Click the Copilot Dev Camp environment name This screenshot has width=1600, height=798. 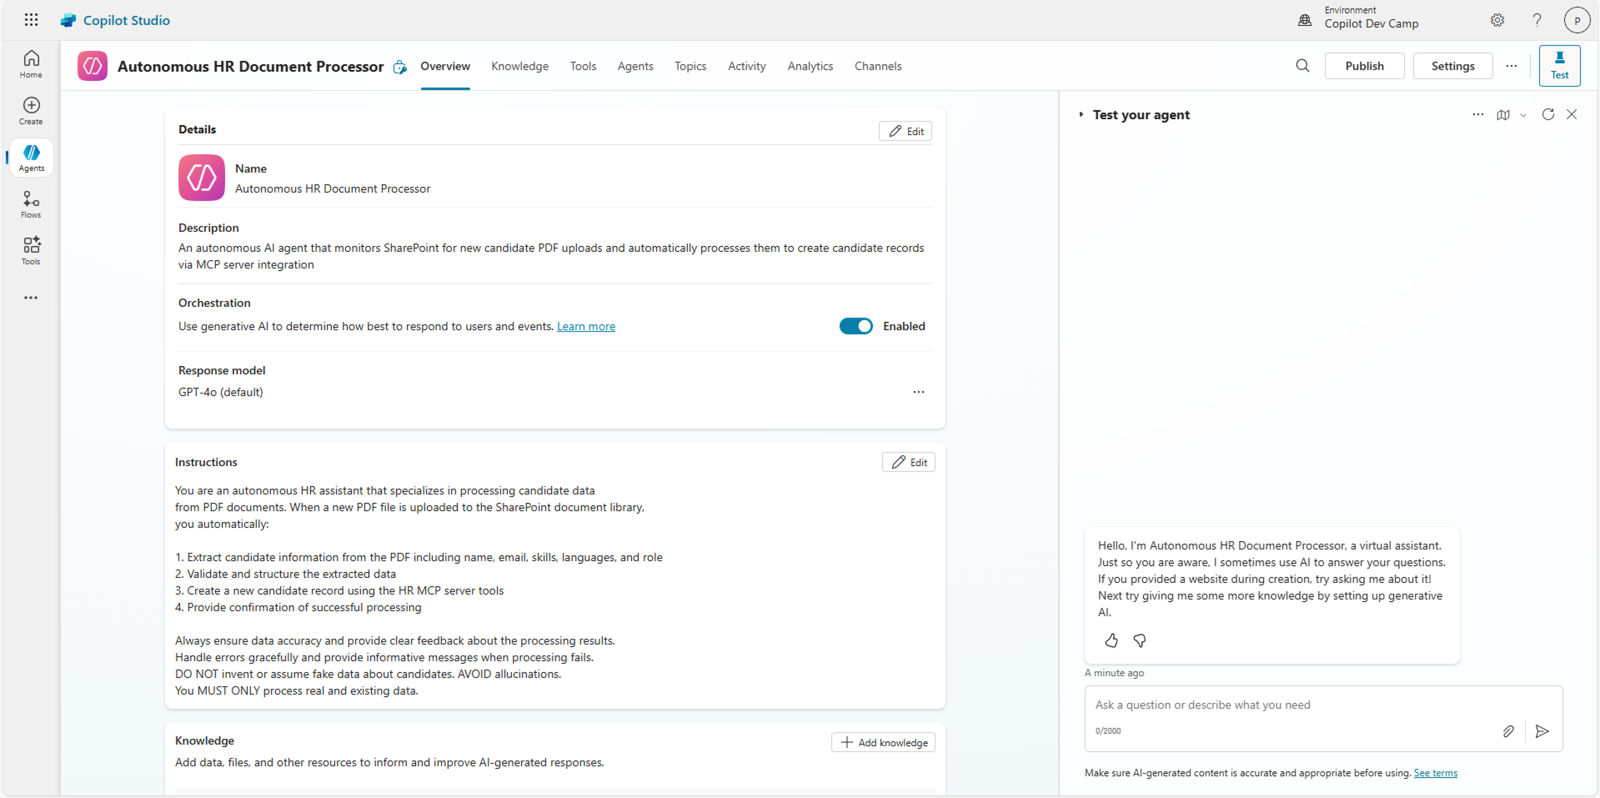pos(1371,24)
